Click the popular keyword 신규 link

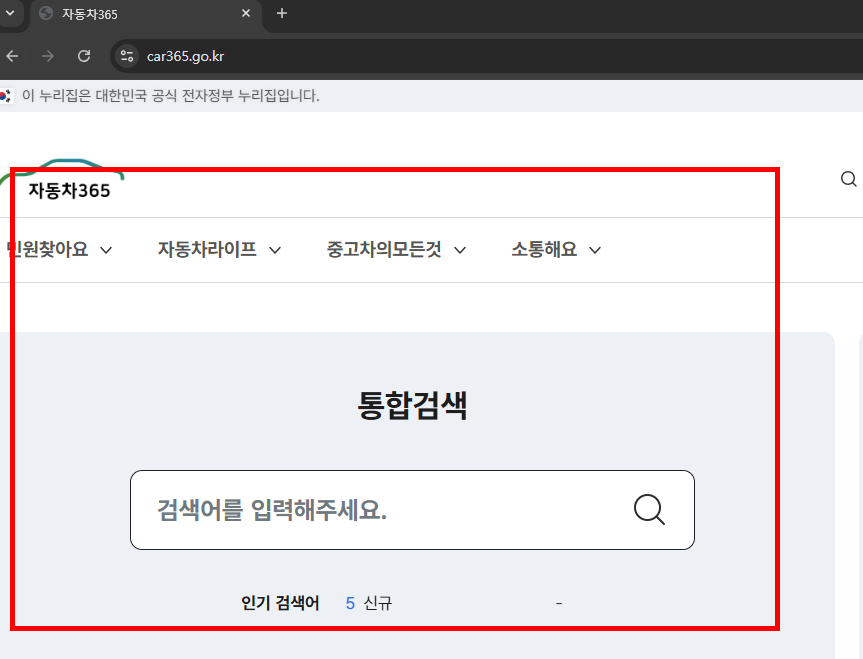coord(380,603)
